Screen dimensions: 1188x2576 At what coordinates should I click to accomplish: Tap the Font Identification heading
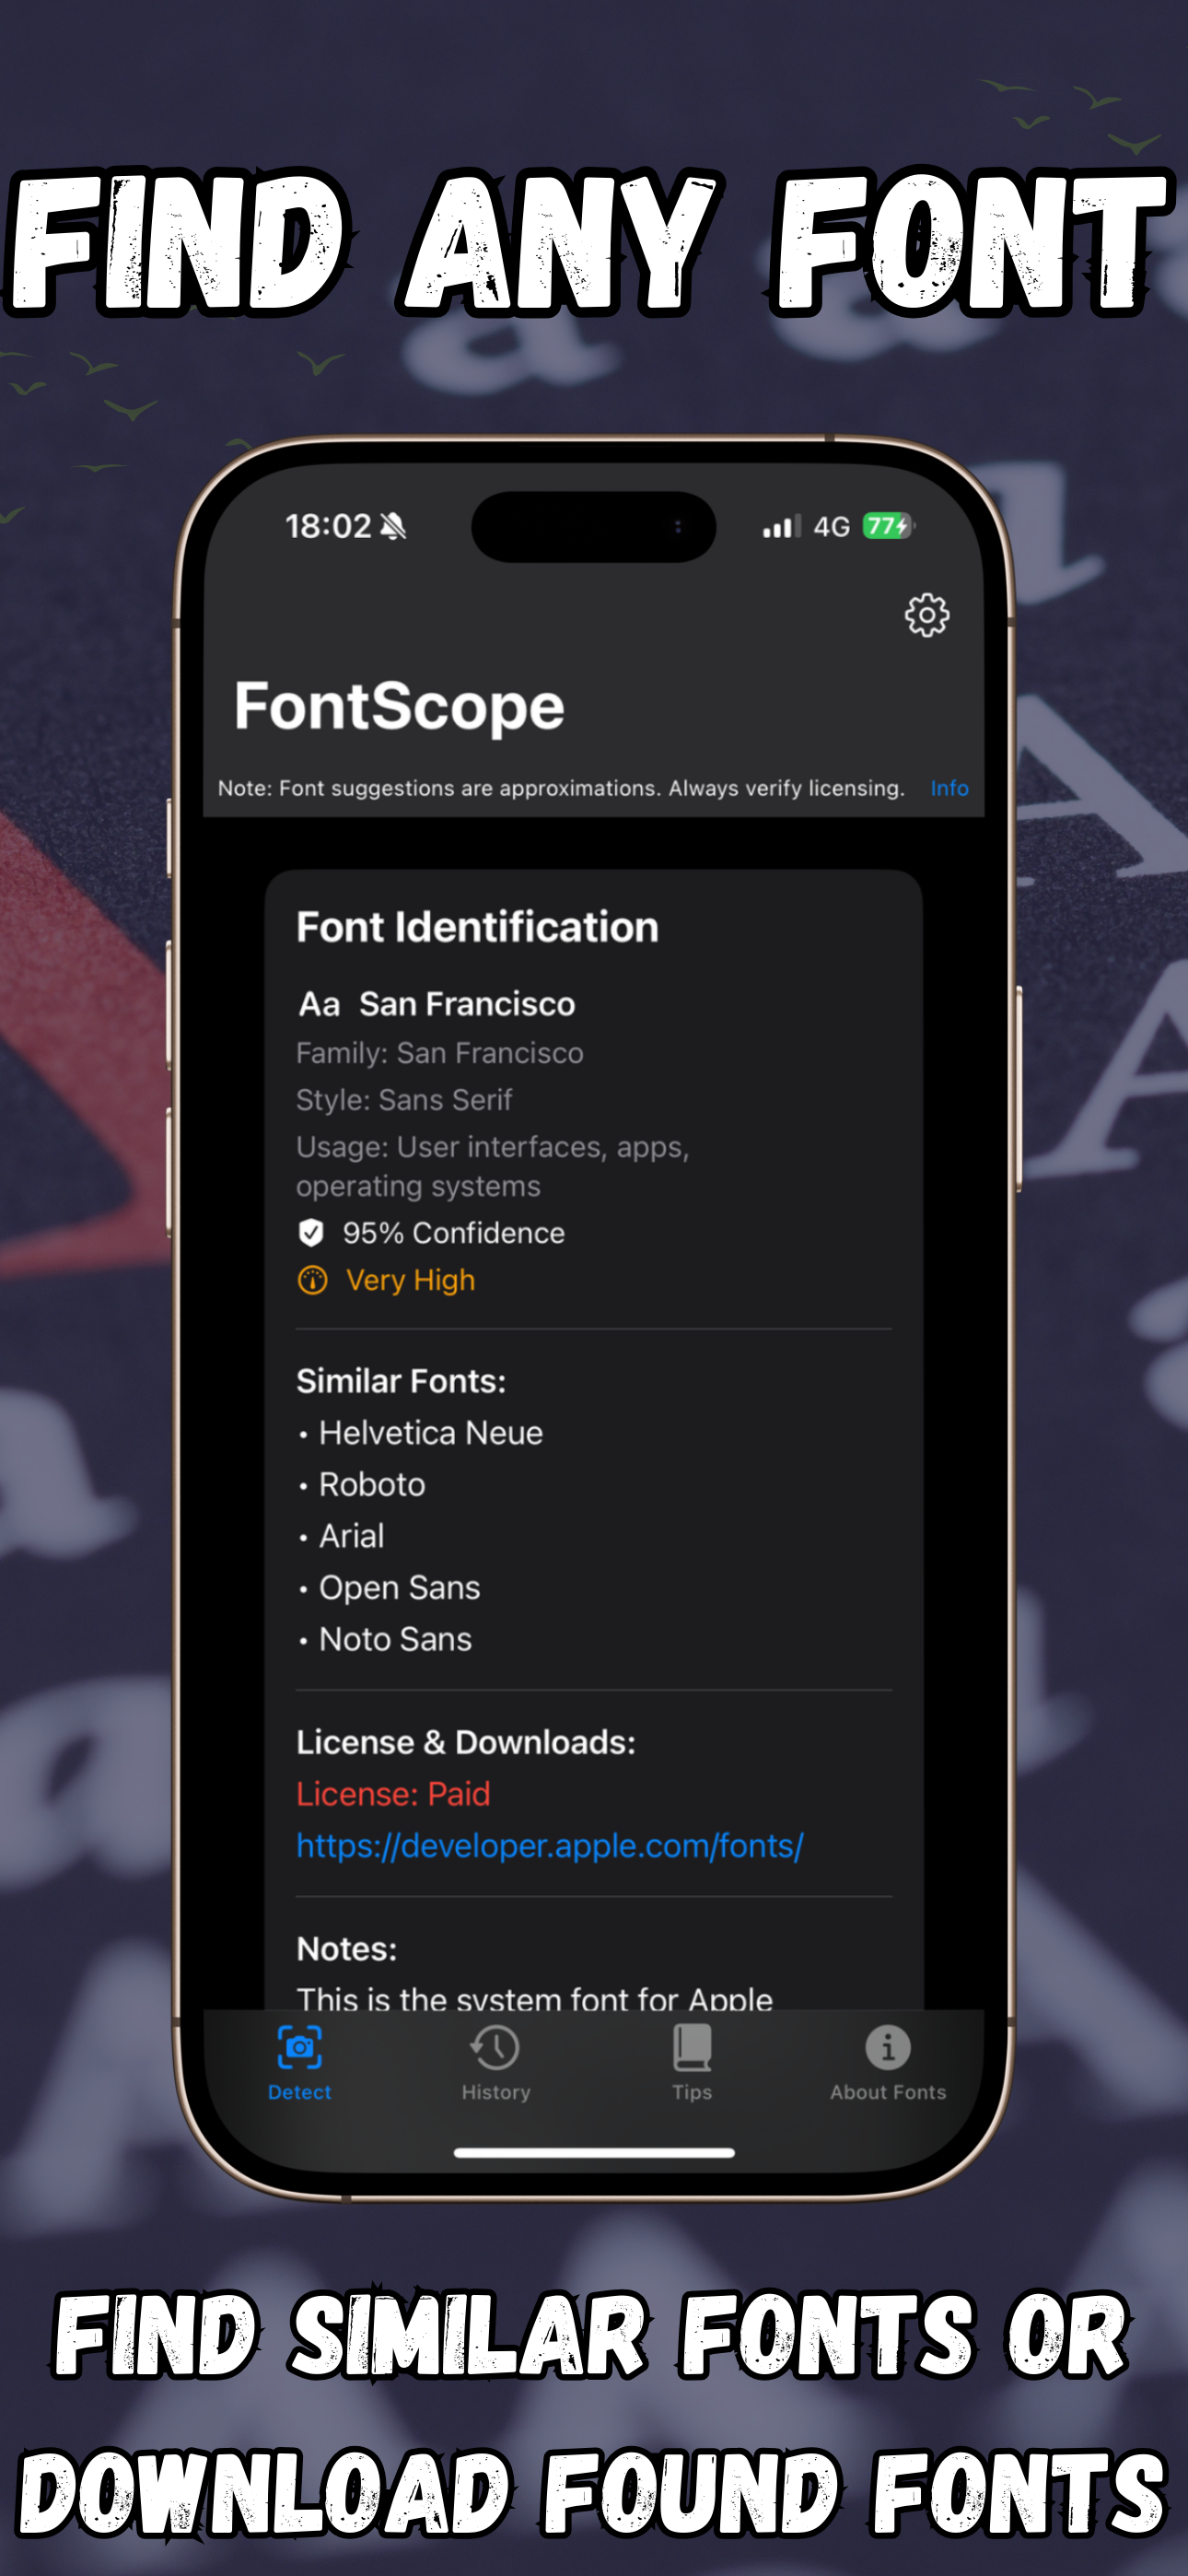[x=477, y=927]
